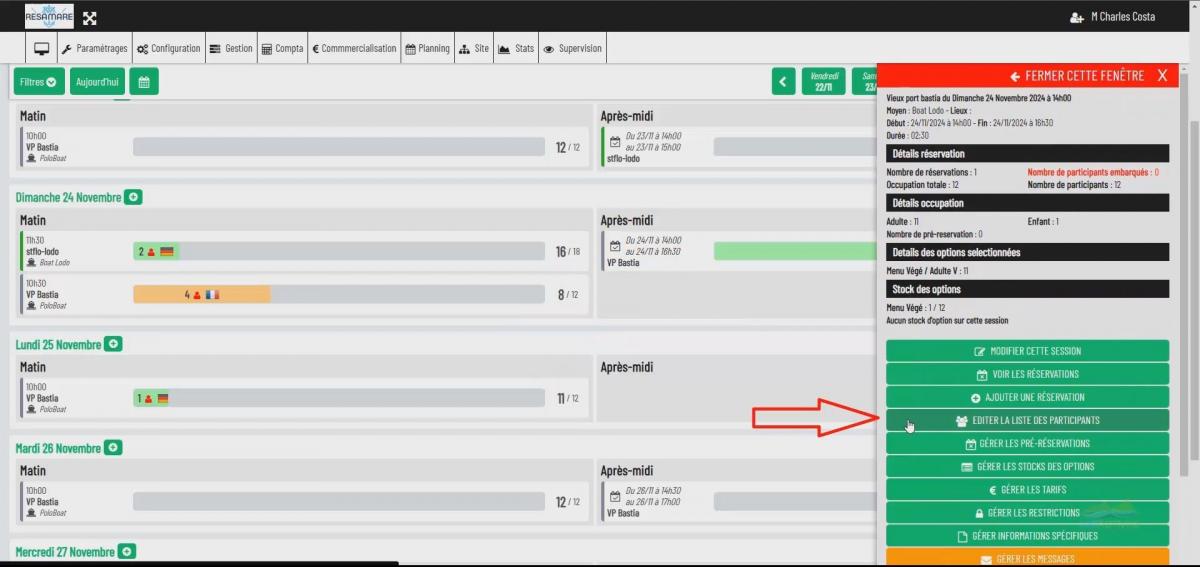Select the Vendredi 22/11 day button
This screenshot has width=1200, height=567.
tap(824, 82)
